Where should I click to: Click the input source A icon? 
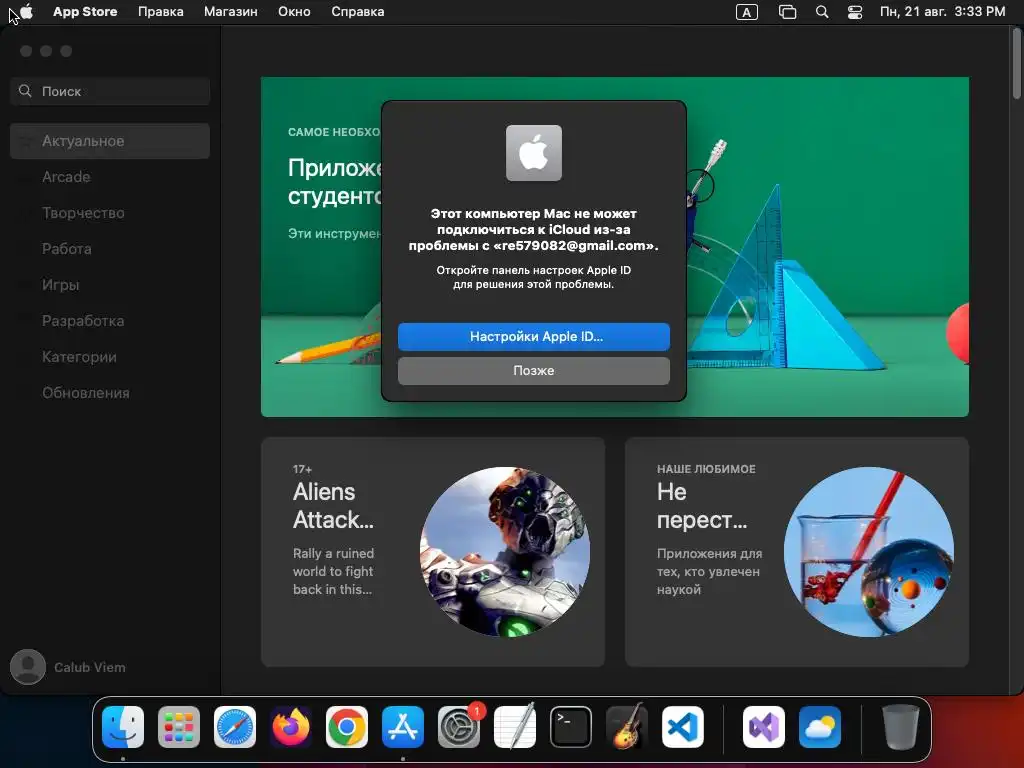click(747, 12)
